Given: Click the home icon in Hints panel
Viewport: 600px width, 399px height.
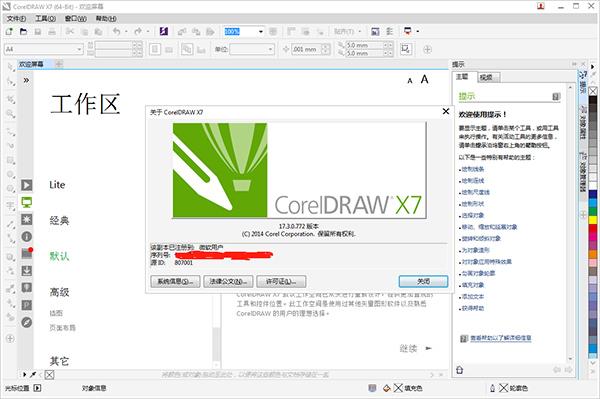Looking at the screenshot, I should (460, 370).
